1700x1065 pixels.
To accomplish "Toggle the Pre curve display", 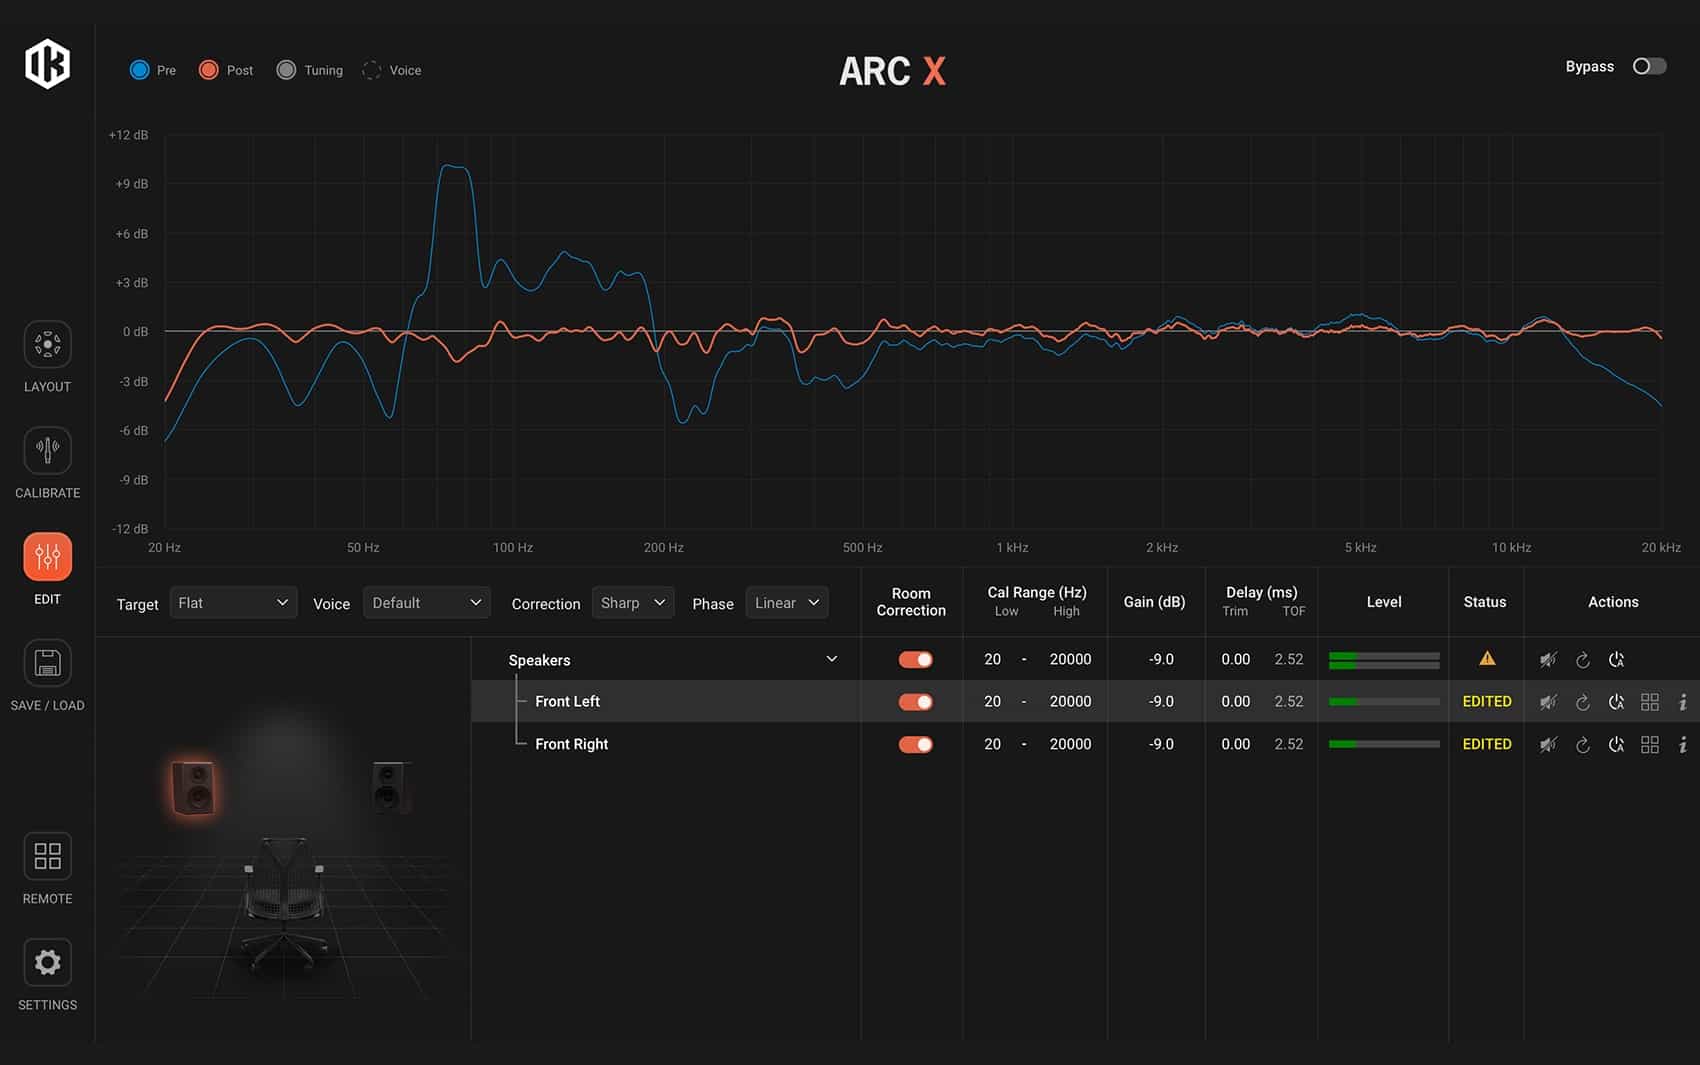I will tap(139, 70).
